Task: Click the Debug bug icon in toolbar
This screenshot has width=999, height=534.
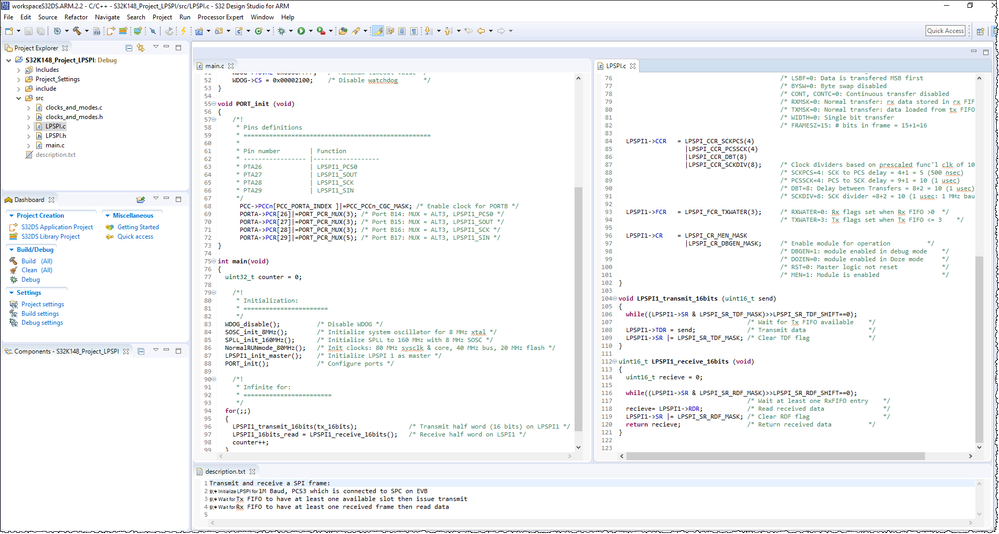Action: pyautogui.click(x=279, y=31)
